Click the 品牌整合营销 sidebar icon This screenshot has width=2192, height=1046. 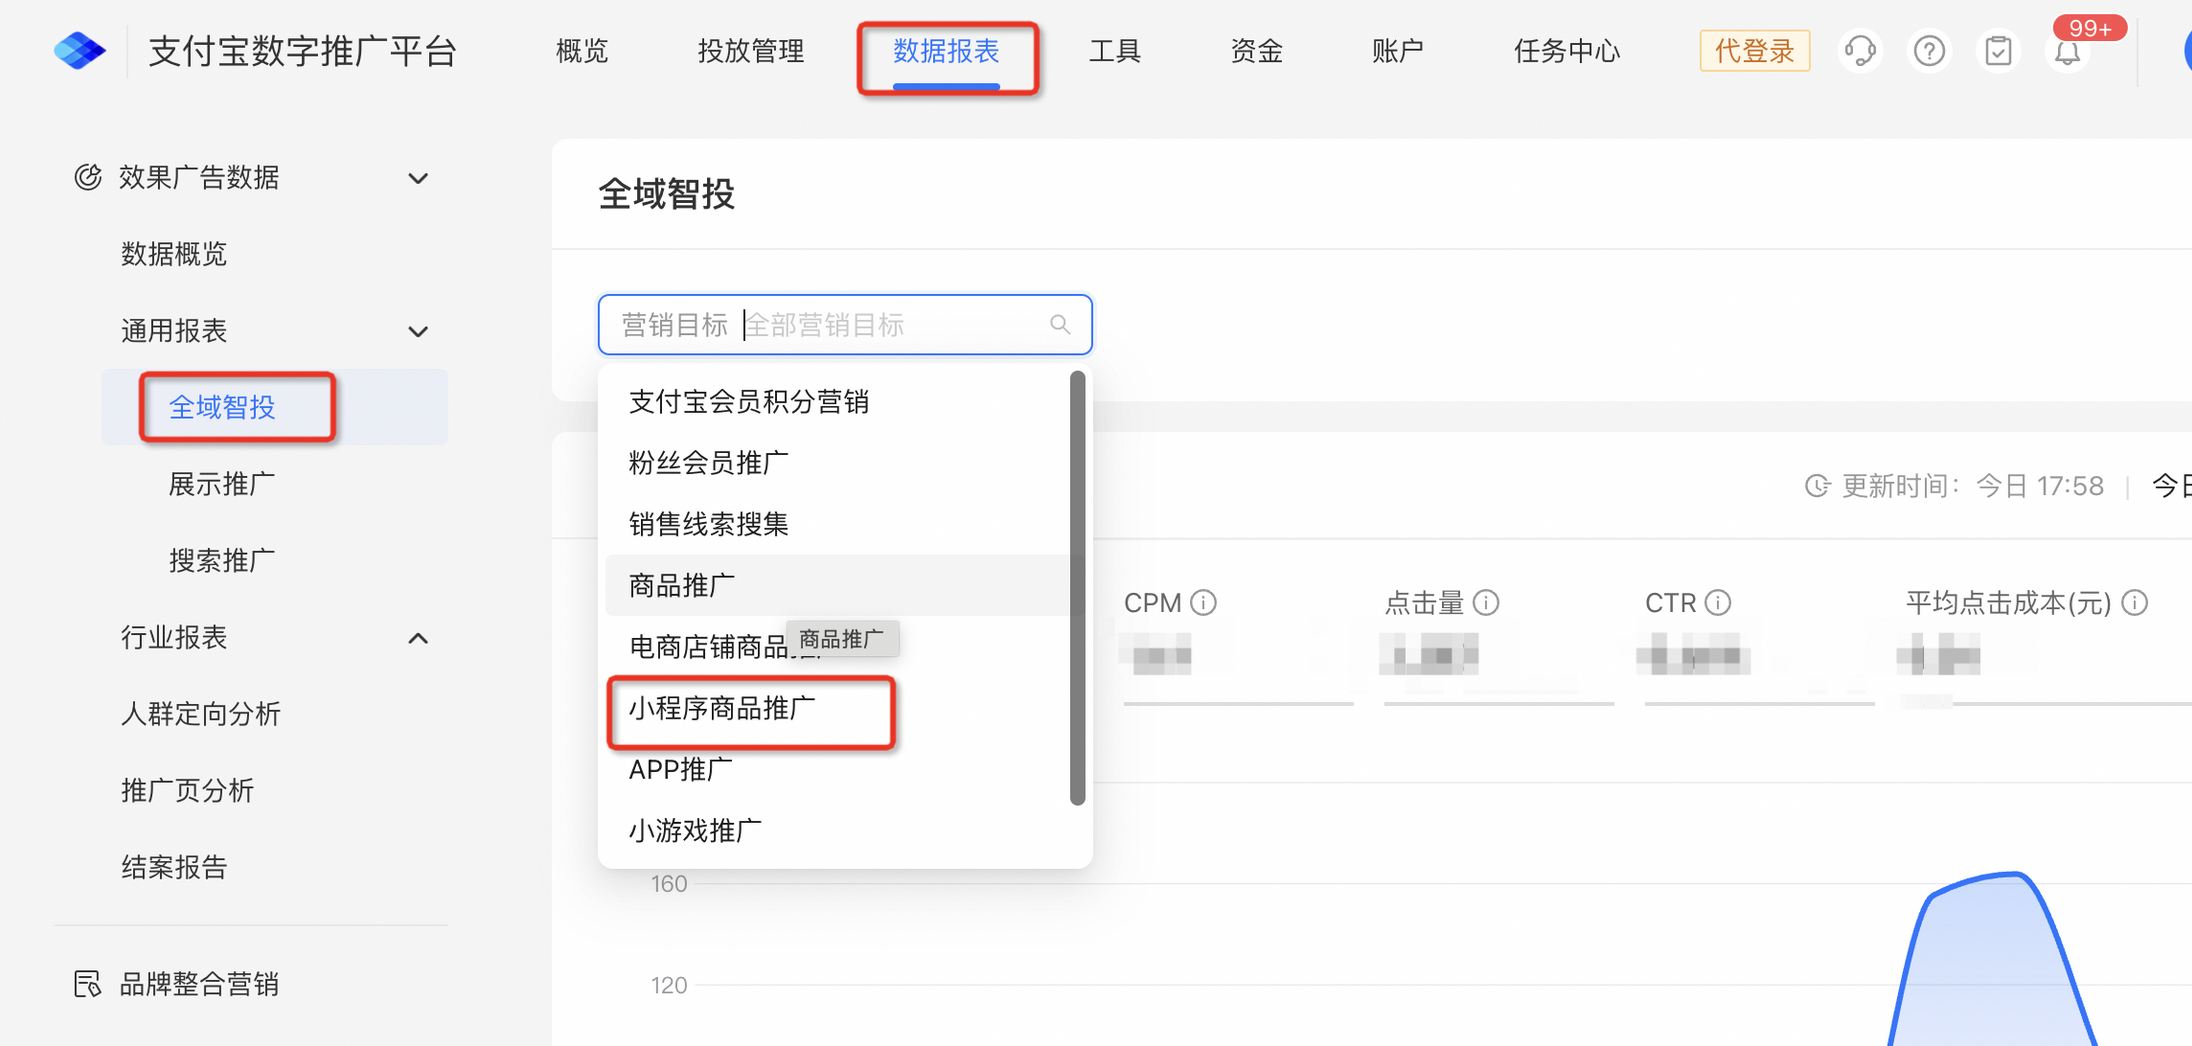88,984
